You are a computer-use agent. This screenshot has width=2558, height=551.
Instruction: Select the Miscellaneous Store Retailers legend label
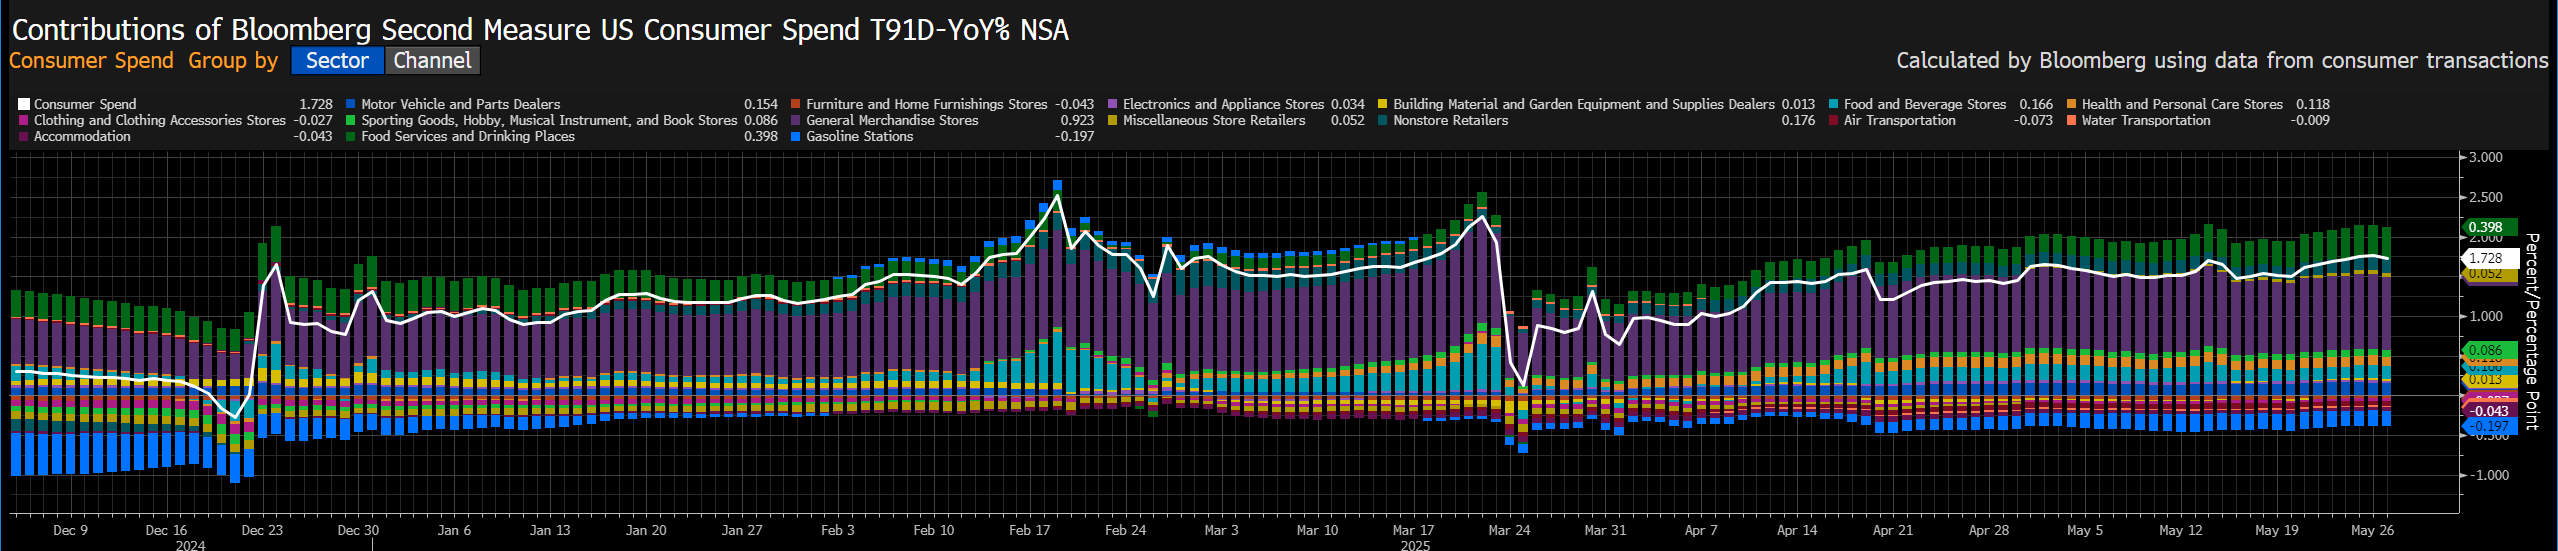tap(1214, 120)
